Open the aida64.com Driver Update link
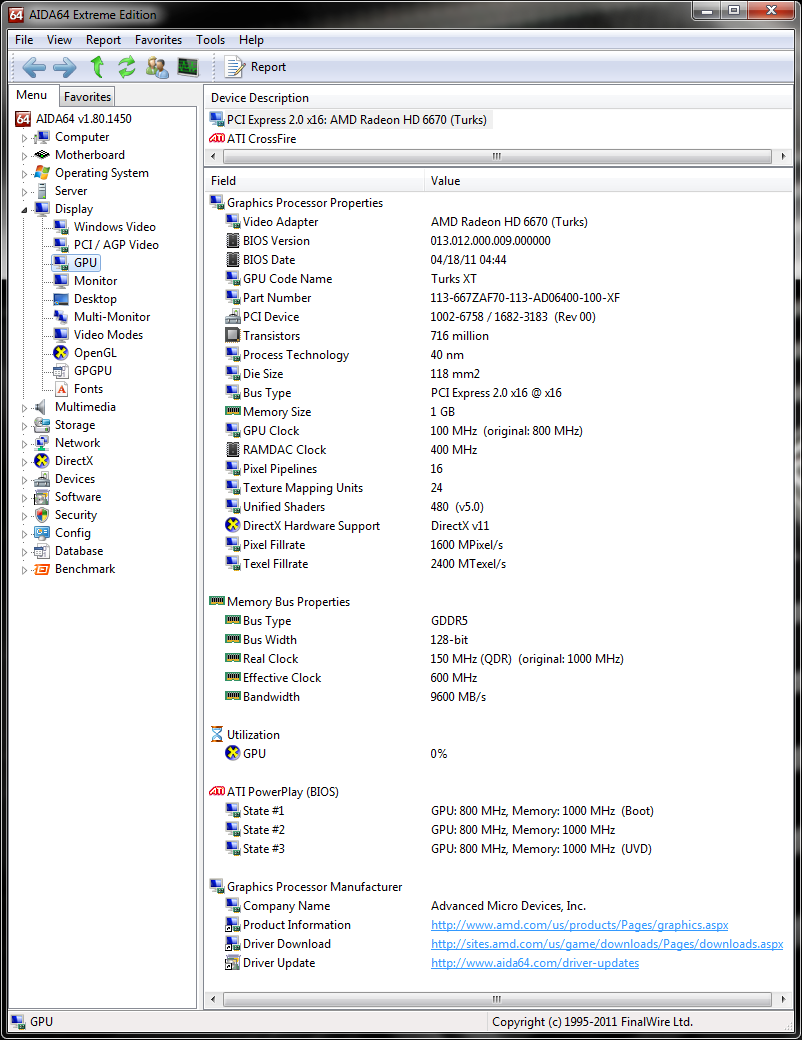 pyautogui.click(x=535, y=962)
